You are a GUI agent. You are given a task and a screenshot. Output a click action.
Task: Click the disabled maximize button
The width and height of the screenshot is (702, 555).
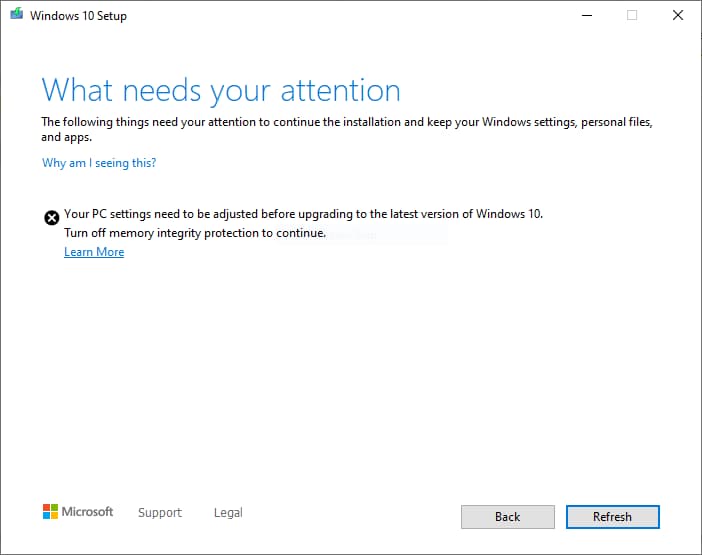point(632,15)
